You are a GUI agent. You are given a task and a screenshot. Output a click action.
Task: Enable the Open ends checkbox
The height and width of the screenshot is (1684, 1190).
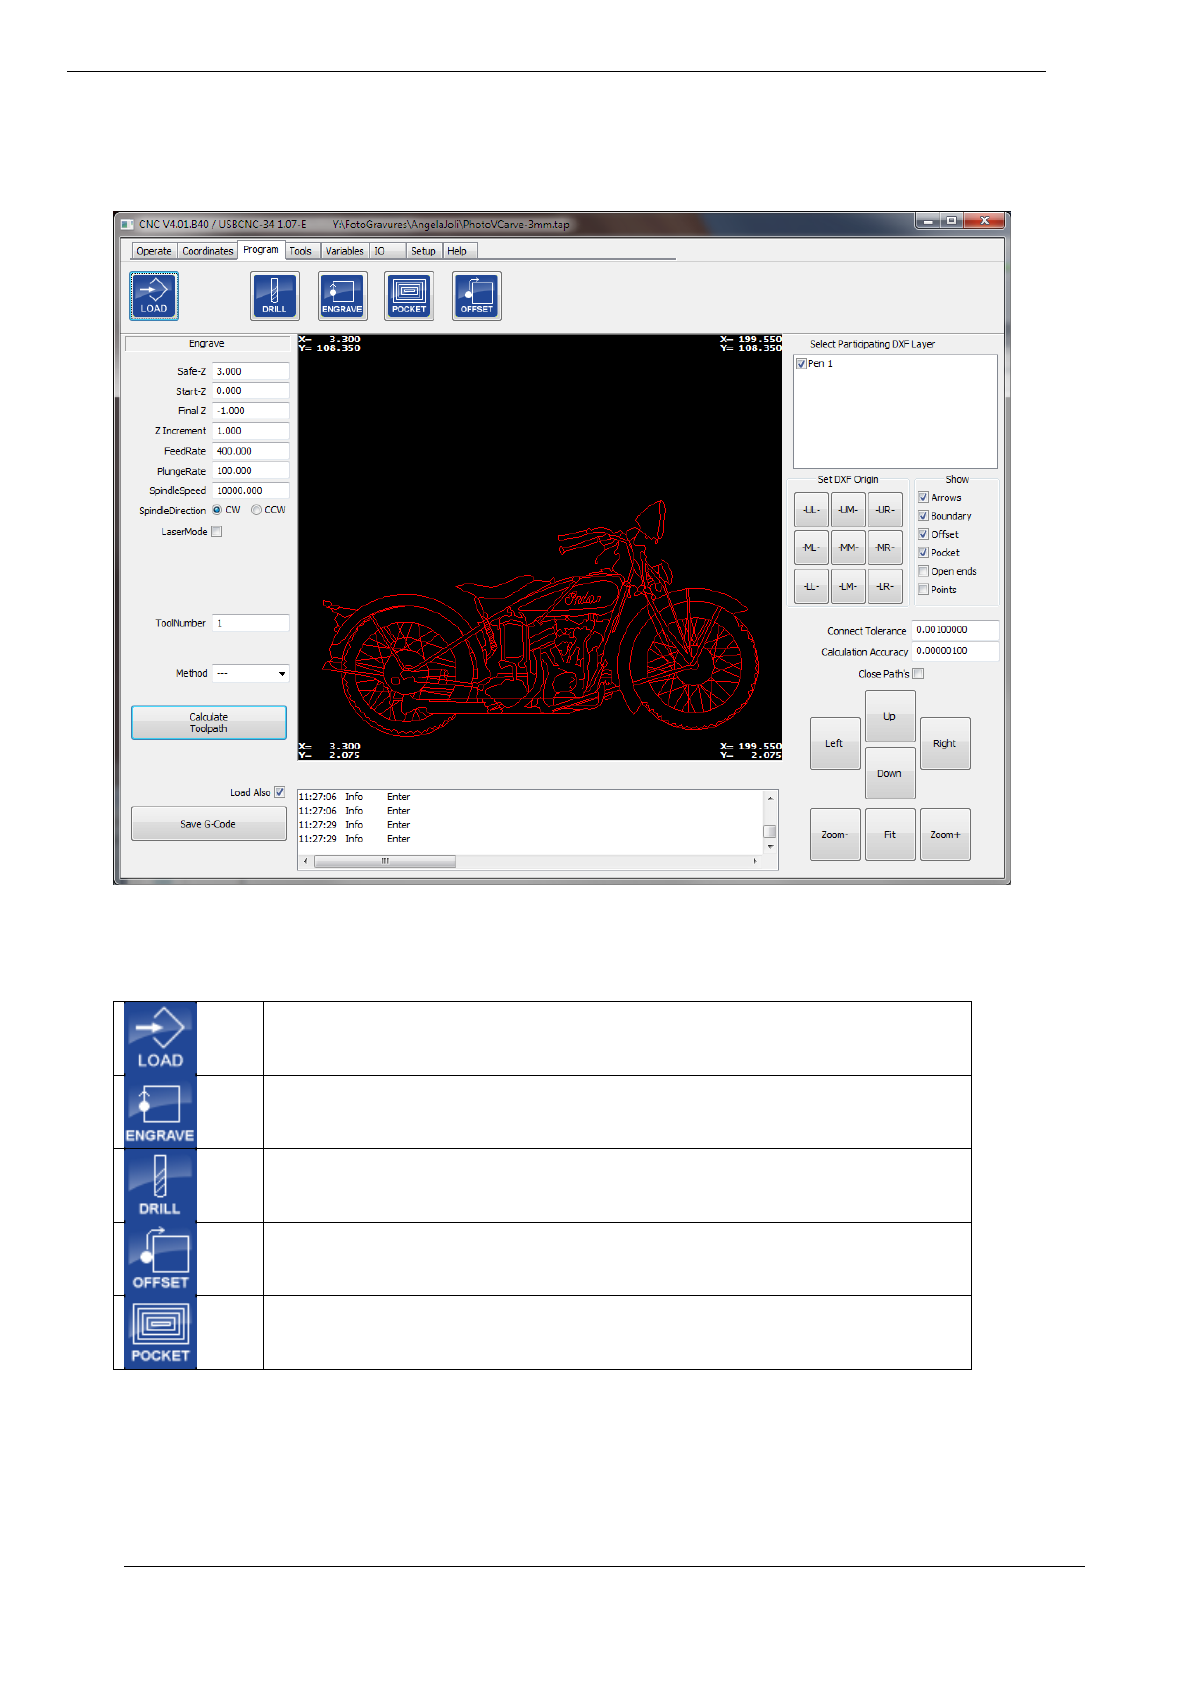pos(924,571)
